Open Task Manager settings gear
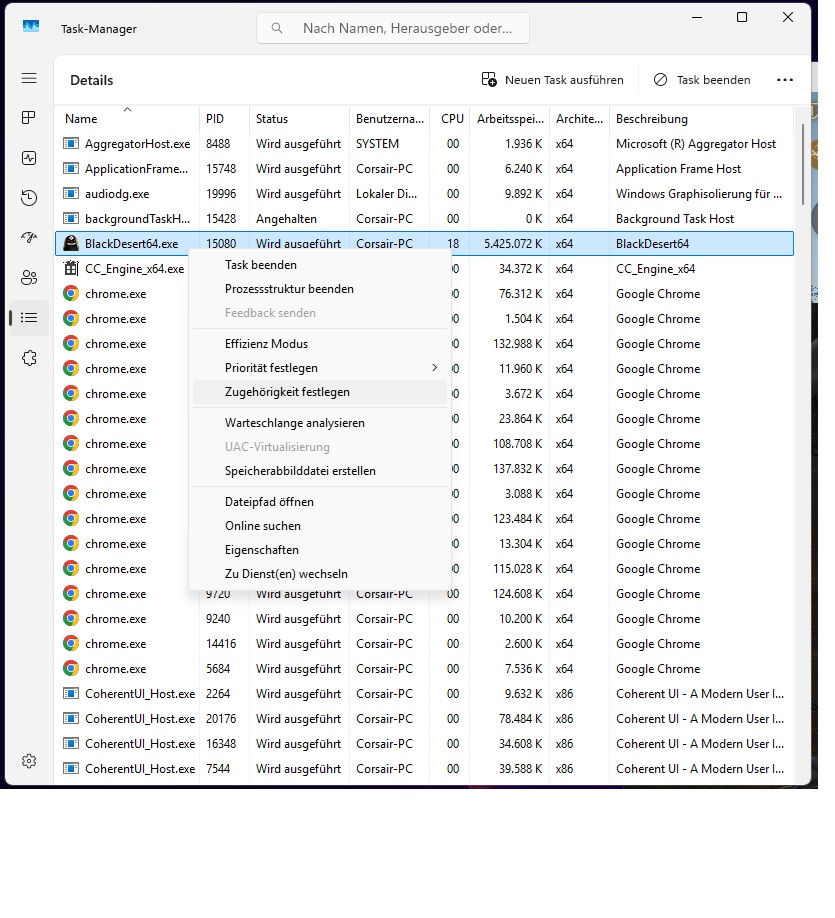 point(29,761)
